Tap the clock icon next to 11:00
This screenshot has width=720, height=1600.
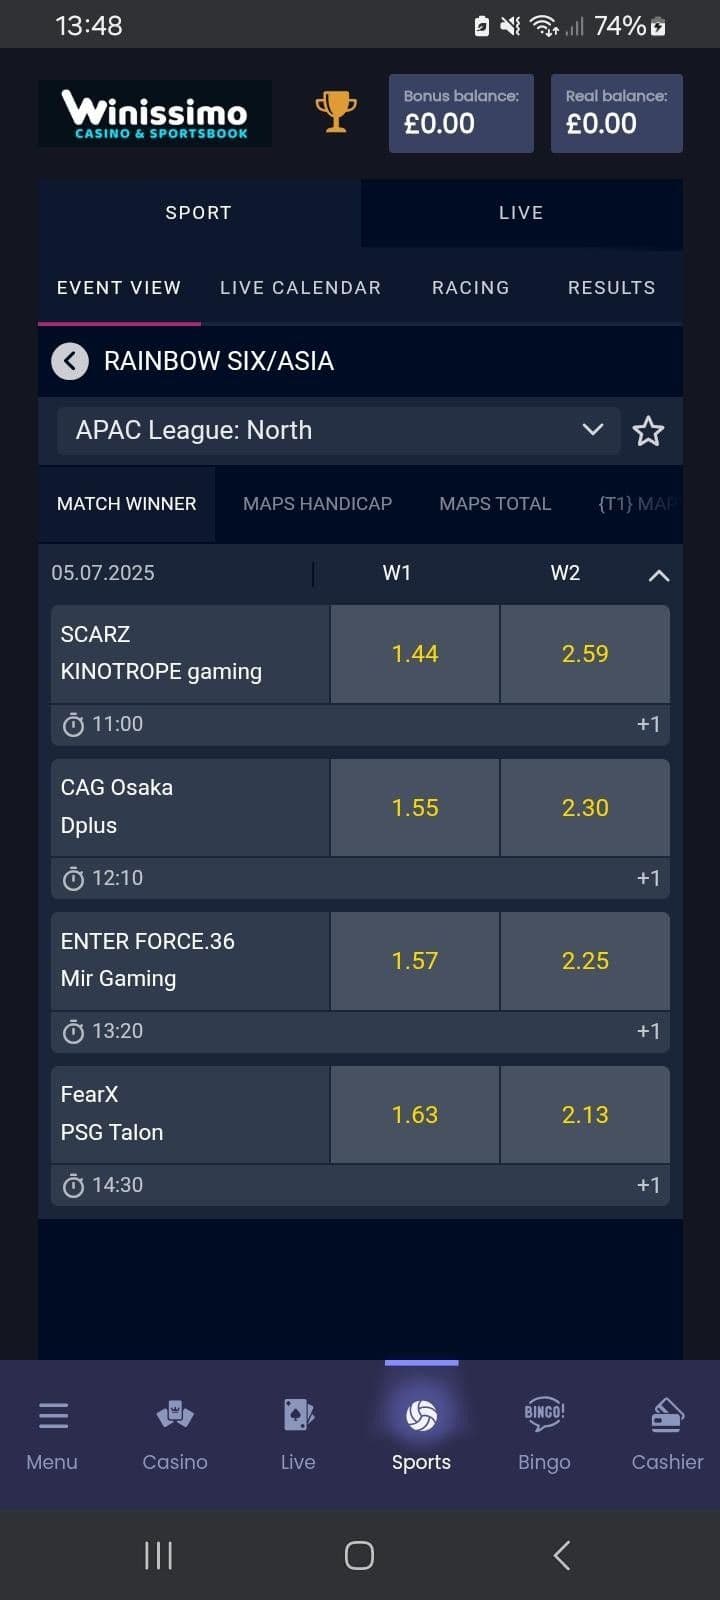(x=73, y=724)
